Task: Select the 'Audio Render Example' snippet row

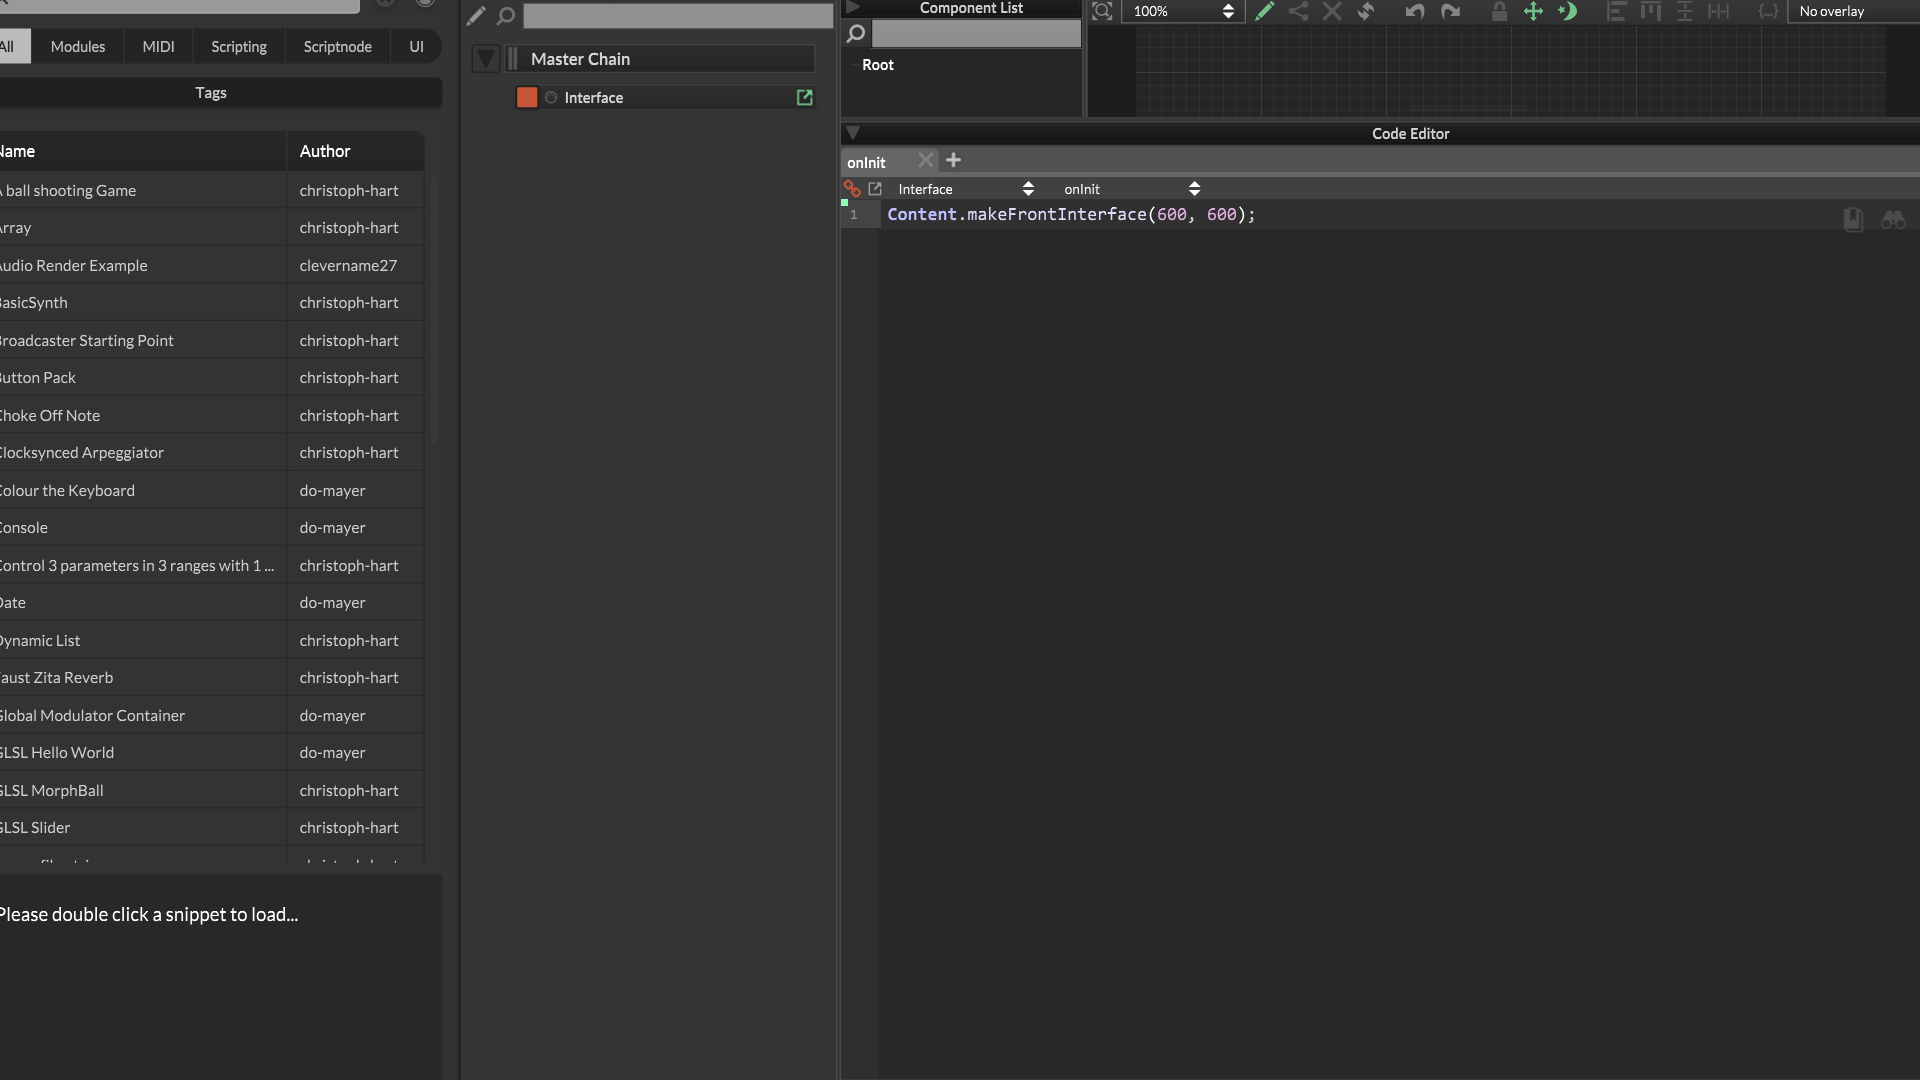Action: point(212,265)
